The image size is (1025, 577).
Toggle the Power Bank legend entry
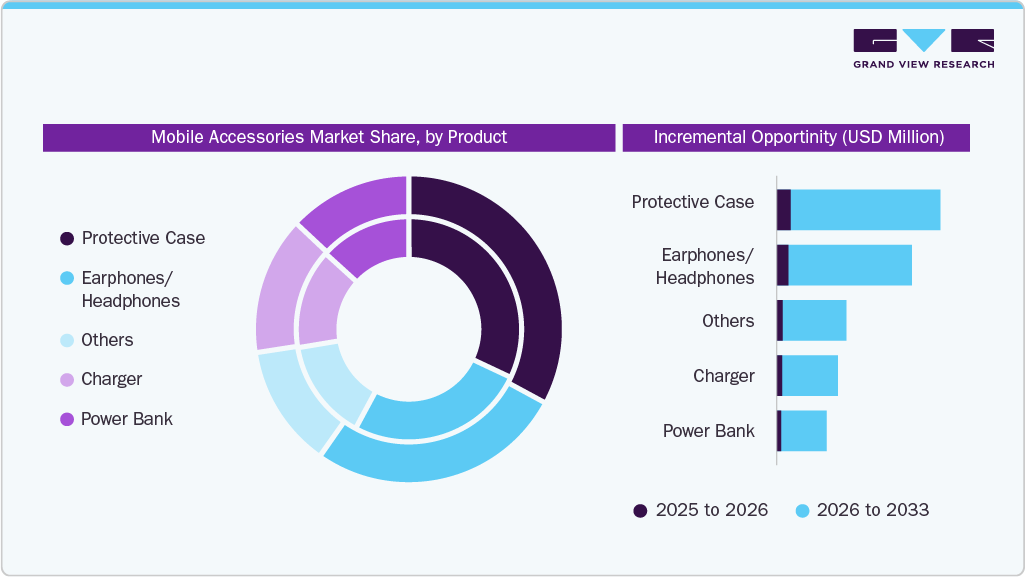[x=126, y=419]
